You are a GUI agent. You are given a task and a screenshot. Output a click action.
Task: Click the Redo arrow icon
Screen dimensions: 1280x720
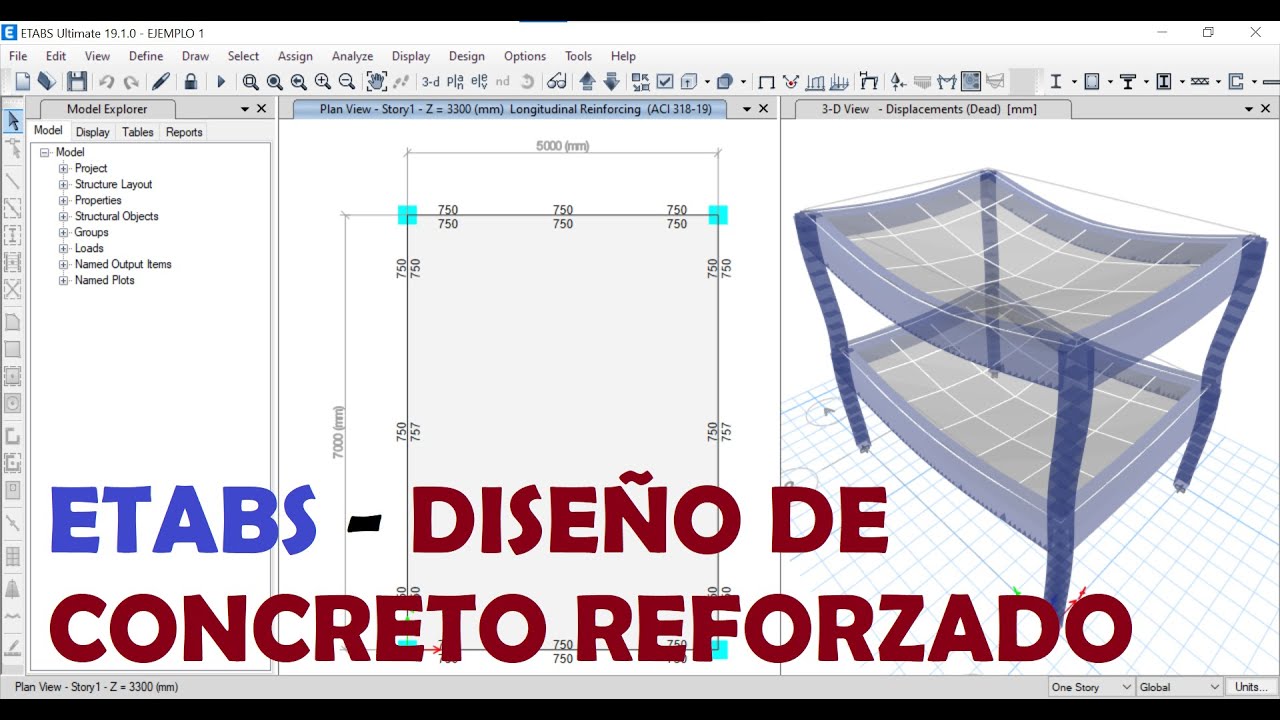(x=131, y=82)
